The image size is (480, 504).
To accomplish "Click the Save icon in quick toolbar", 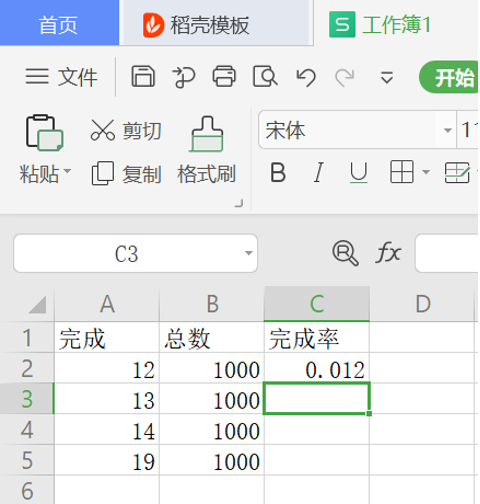I will coord(143,77).
